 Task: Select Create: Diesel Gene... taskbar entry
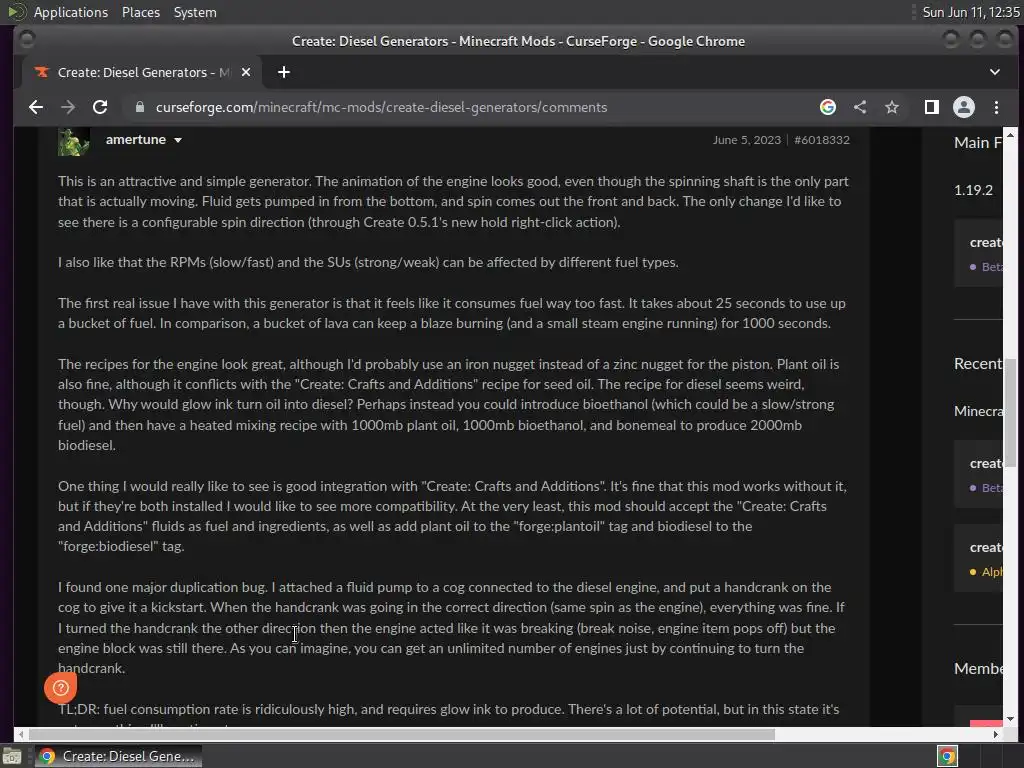(118, 756)
